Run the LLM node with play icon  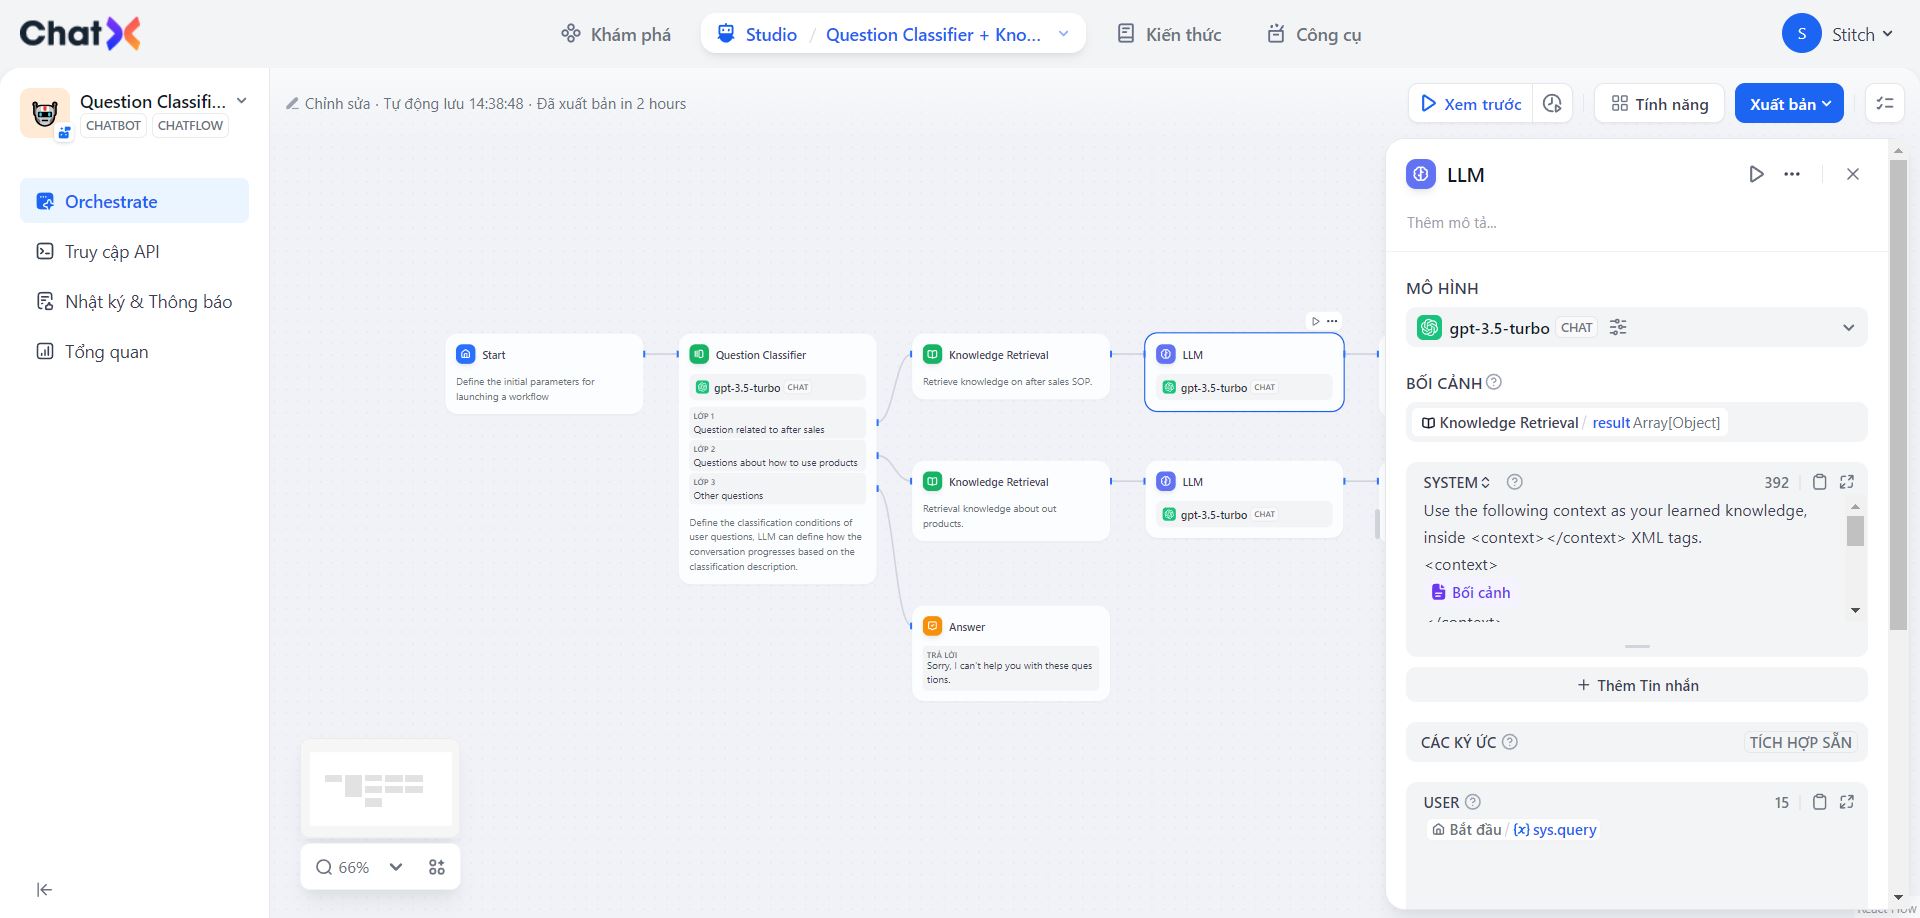[x=1756, y=174]
